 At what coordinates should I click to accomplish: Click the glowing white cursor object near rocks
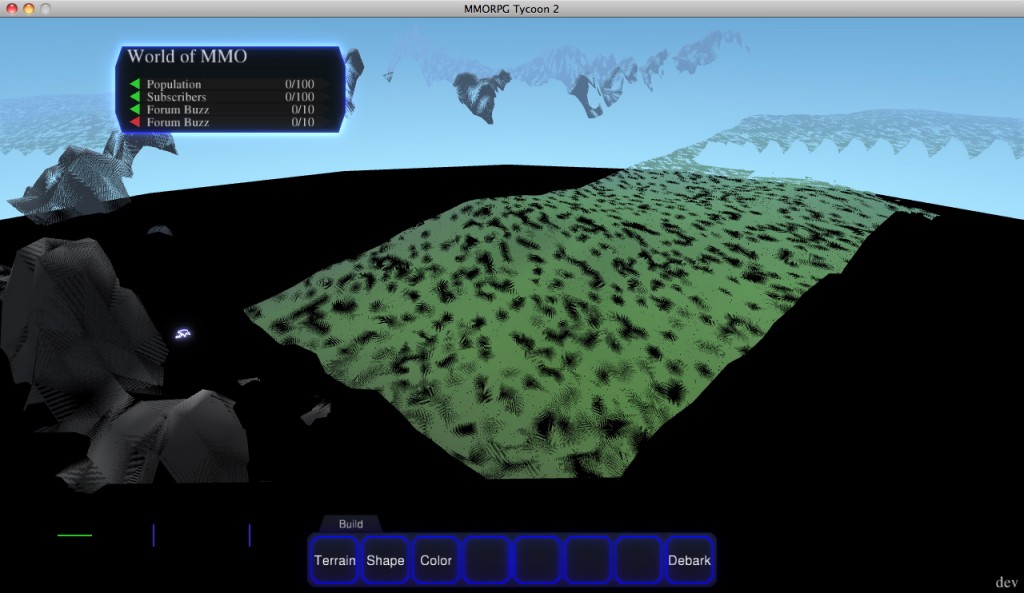(x=183, y=334)
